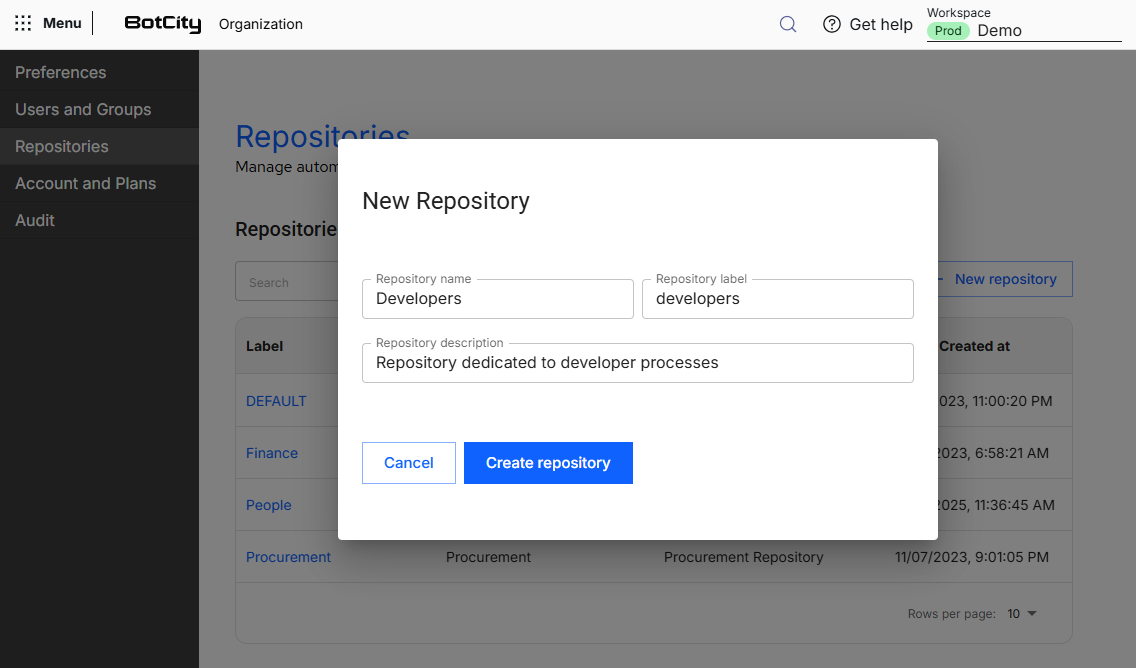Go to Users and Groups

[99, 109]
